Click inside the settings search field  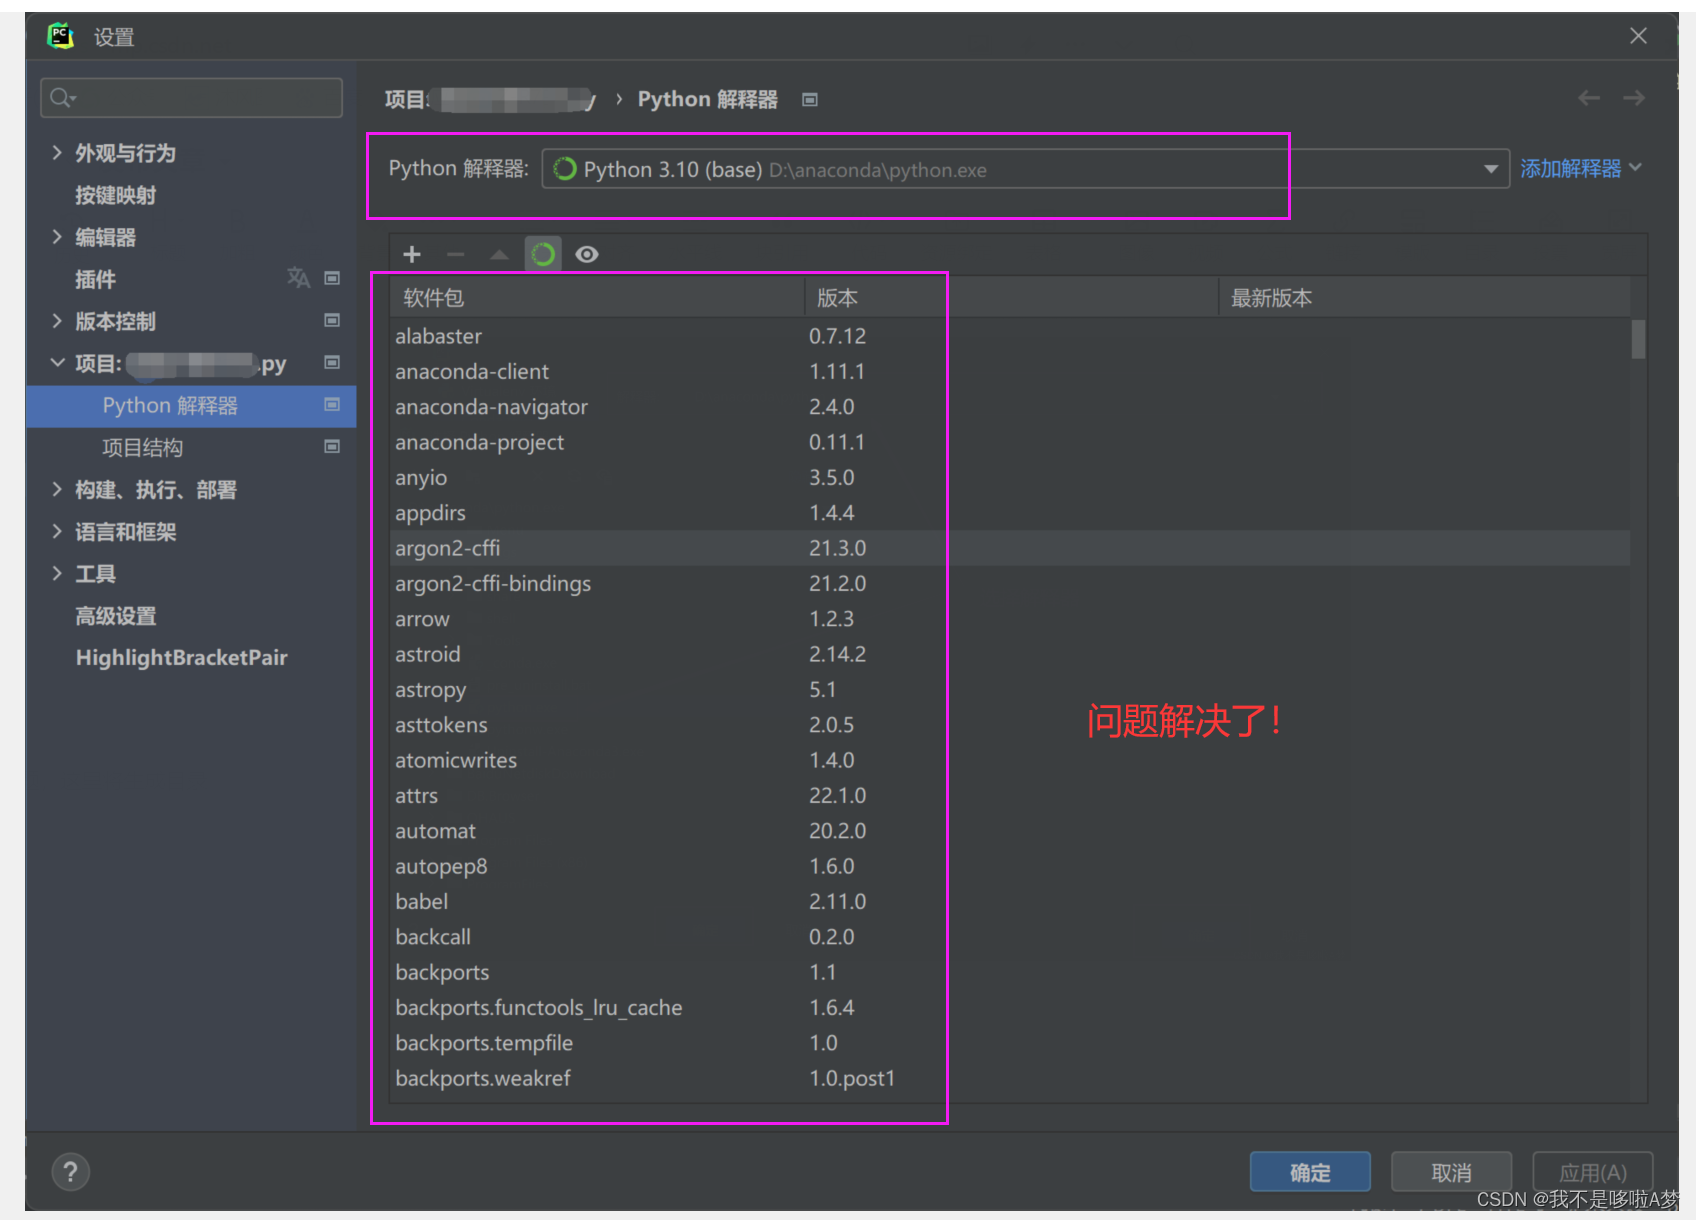pos(191,98)
